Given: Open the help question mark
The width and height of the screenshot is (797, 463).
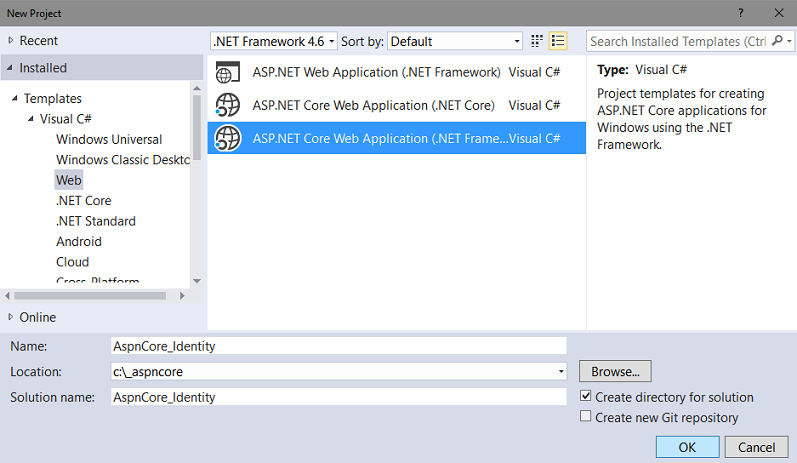Looking at the screenshot, I should click(741, 13).
